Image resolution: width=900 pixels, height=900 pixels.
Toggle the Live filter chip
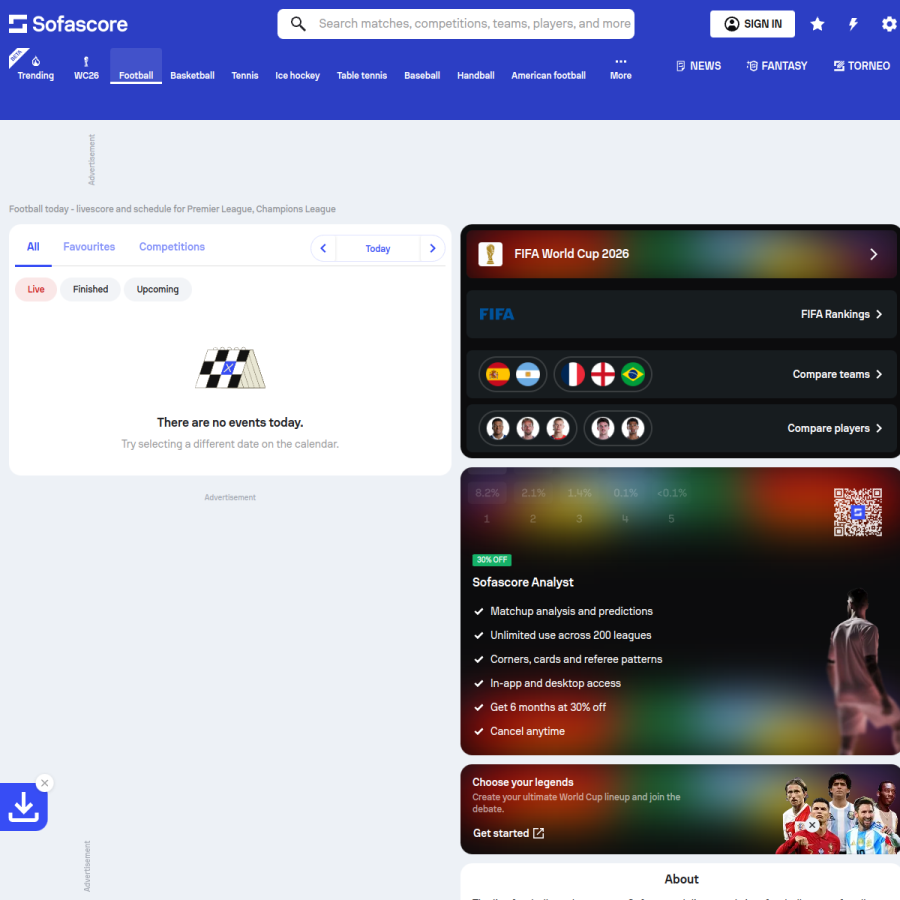click(36, 289)
